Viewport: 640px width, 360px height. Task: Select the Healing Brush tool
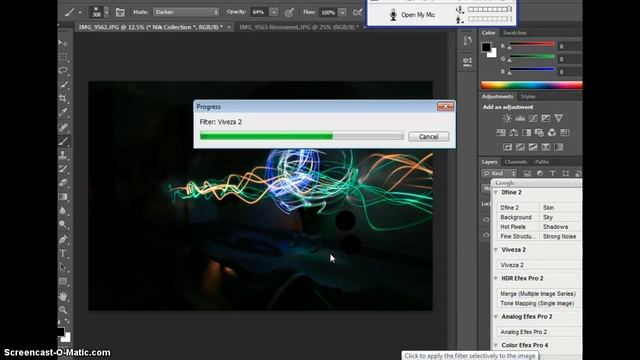pyautogui.click(x=63, y=127)
